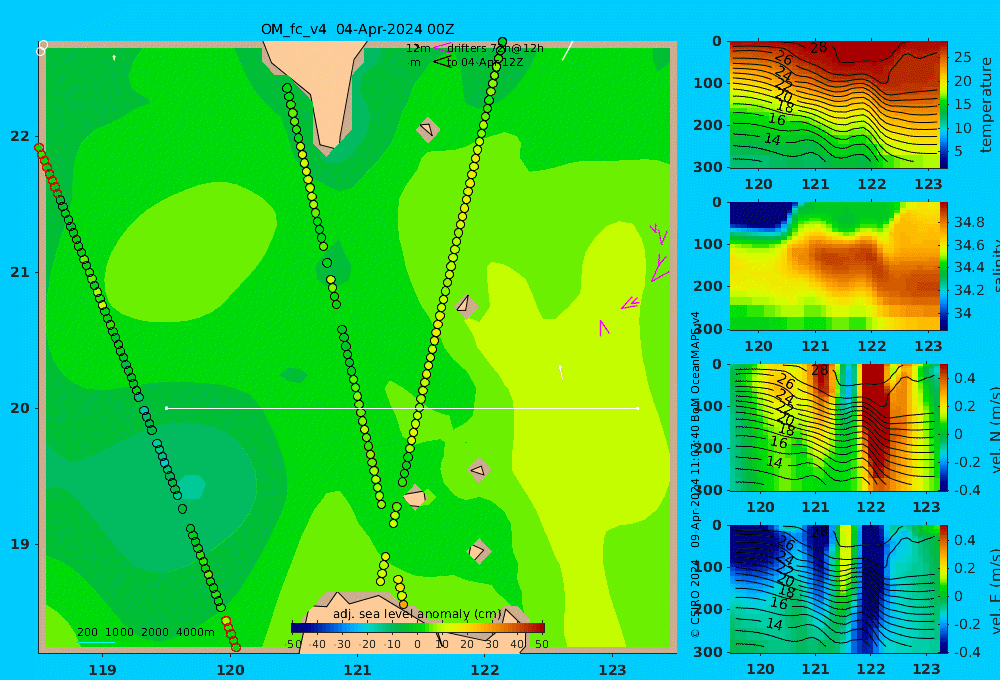Open the northward velocity section plot

834,427
